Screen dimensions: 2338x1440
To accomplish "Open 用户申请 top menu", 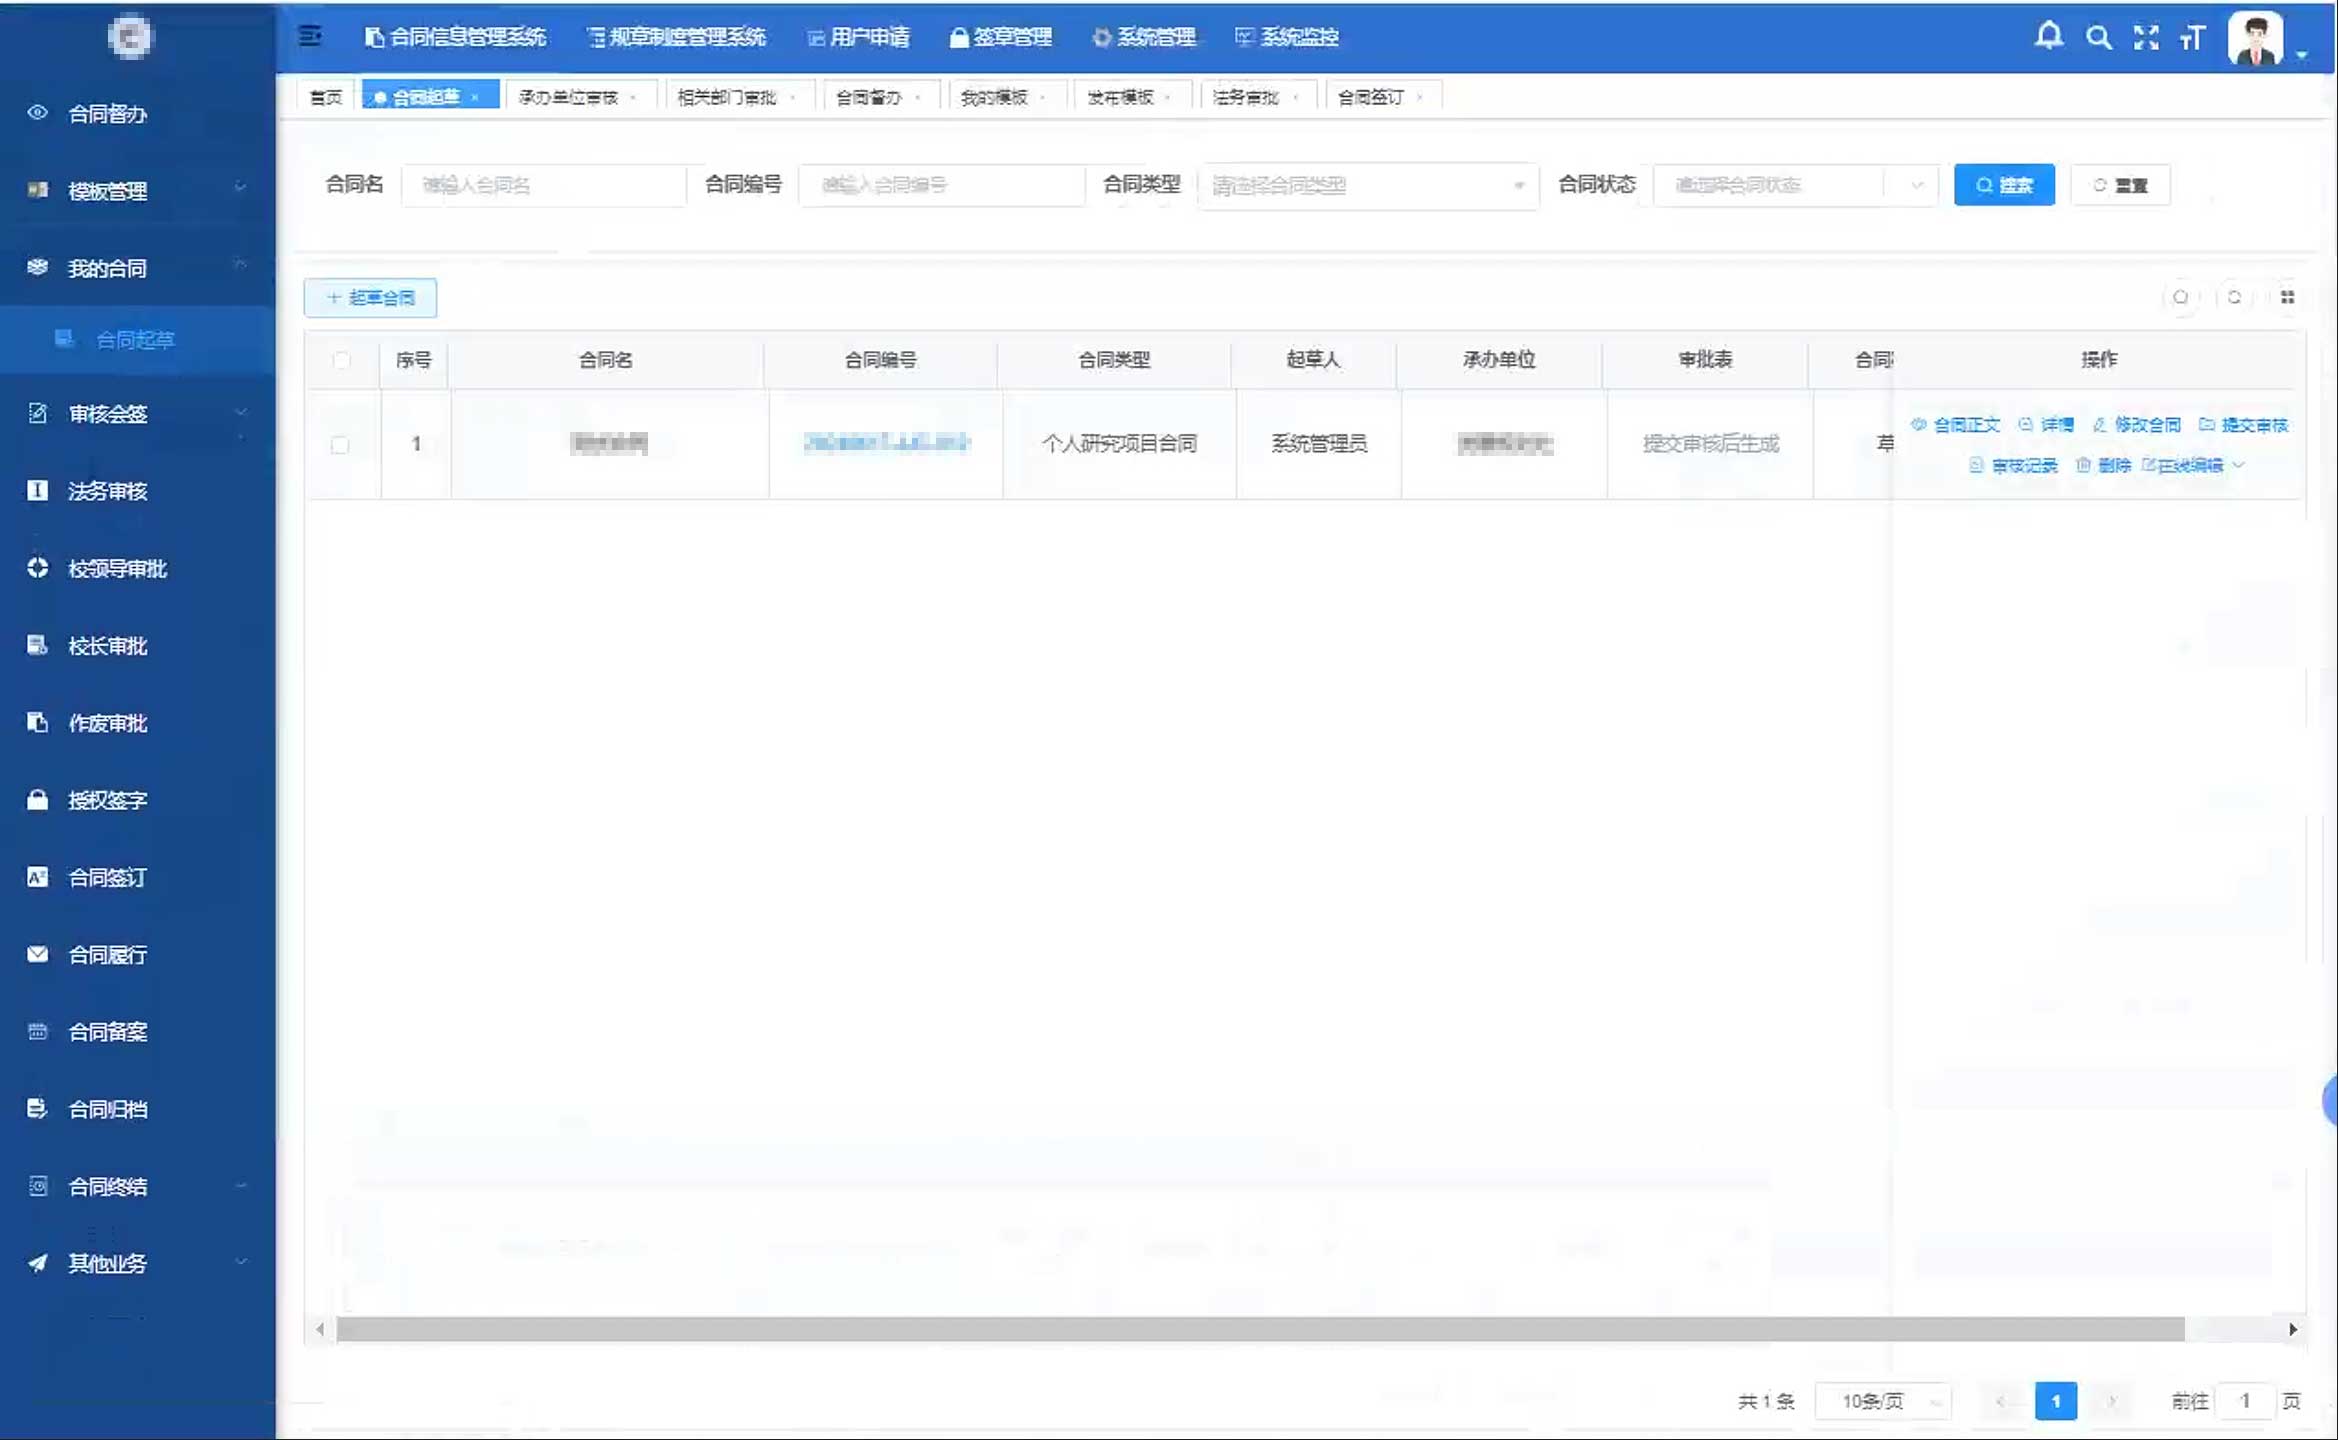I will pos(859,37).
